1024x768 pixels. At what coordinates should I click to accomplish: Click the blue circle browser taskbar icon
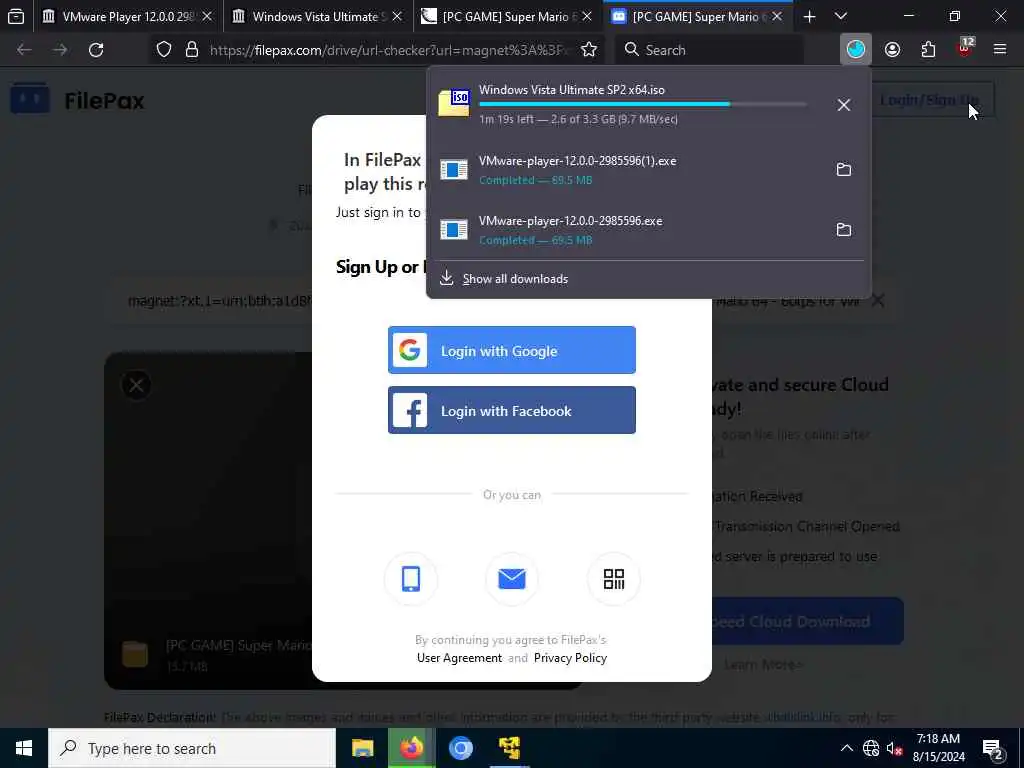pos(460,748)
